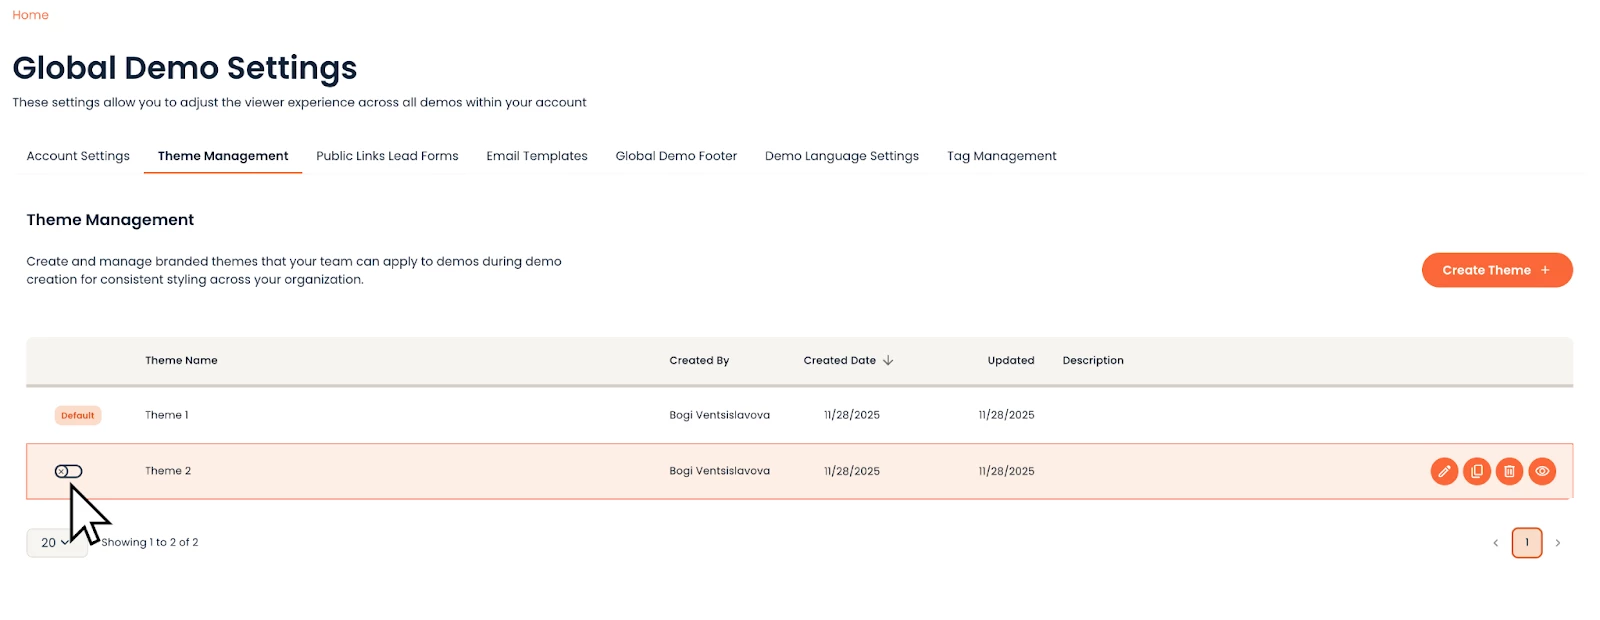1600x620 pixels.
Task: Open the Email Templates tab
Action: pyautogui.click(x=537, y=156)
